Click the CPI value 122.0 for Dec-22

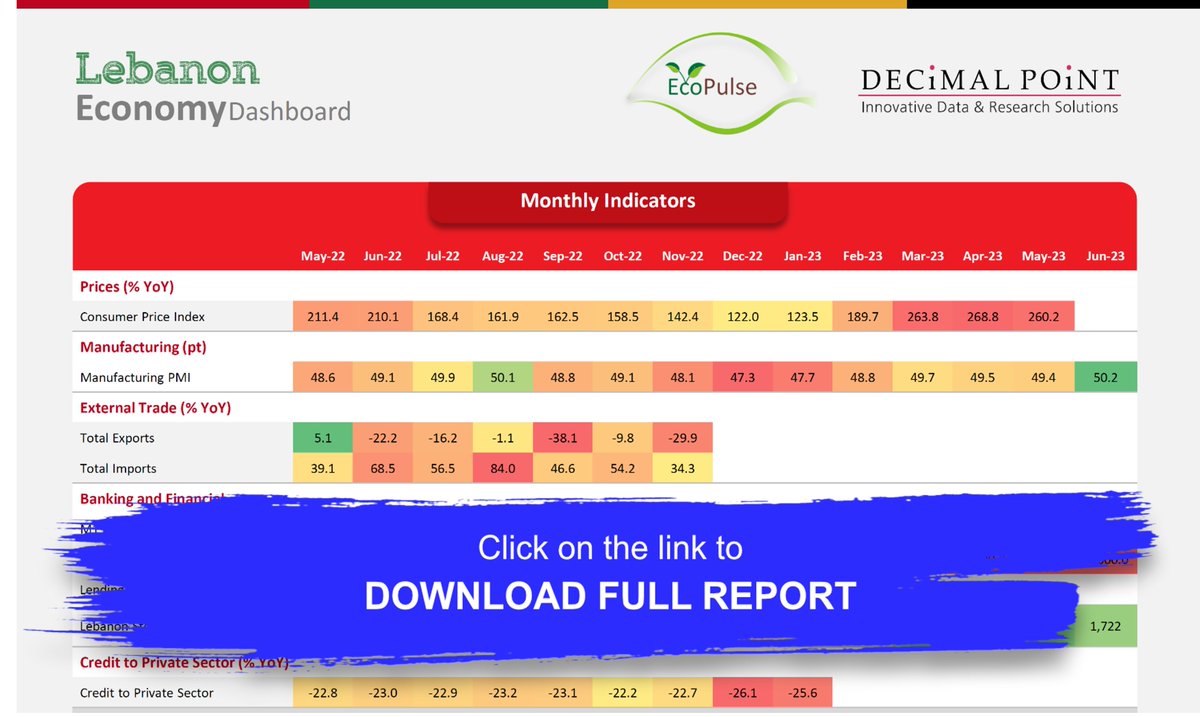[742, 317]
